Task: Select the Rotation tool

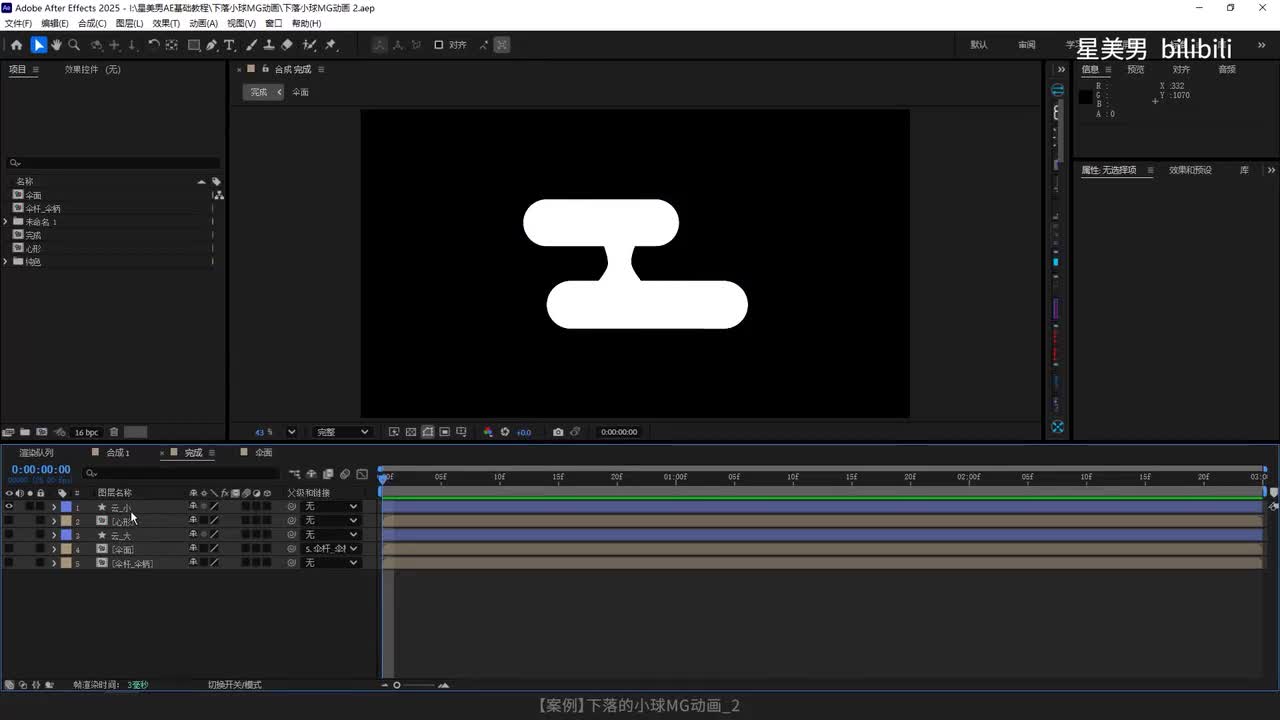Action: point(153,45)
